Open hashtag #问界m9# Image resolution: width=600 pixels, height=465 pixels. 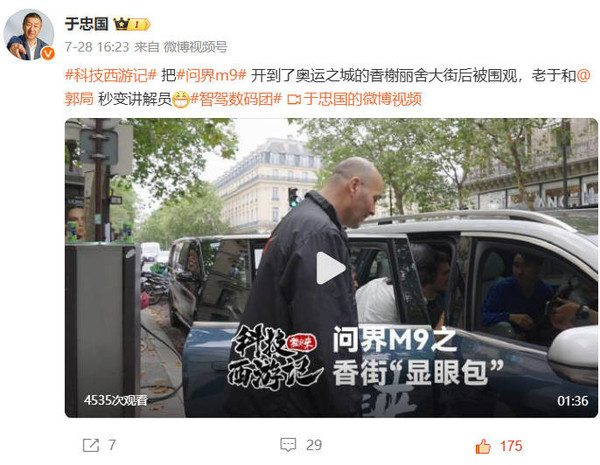coord(211,75)
